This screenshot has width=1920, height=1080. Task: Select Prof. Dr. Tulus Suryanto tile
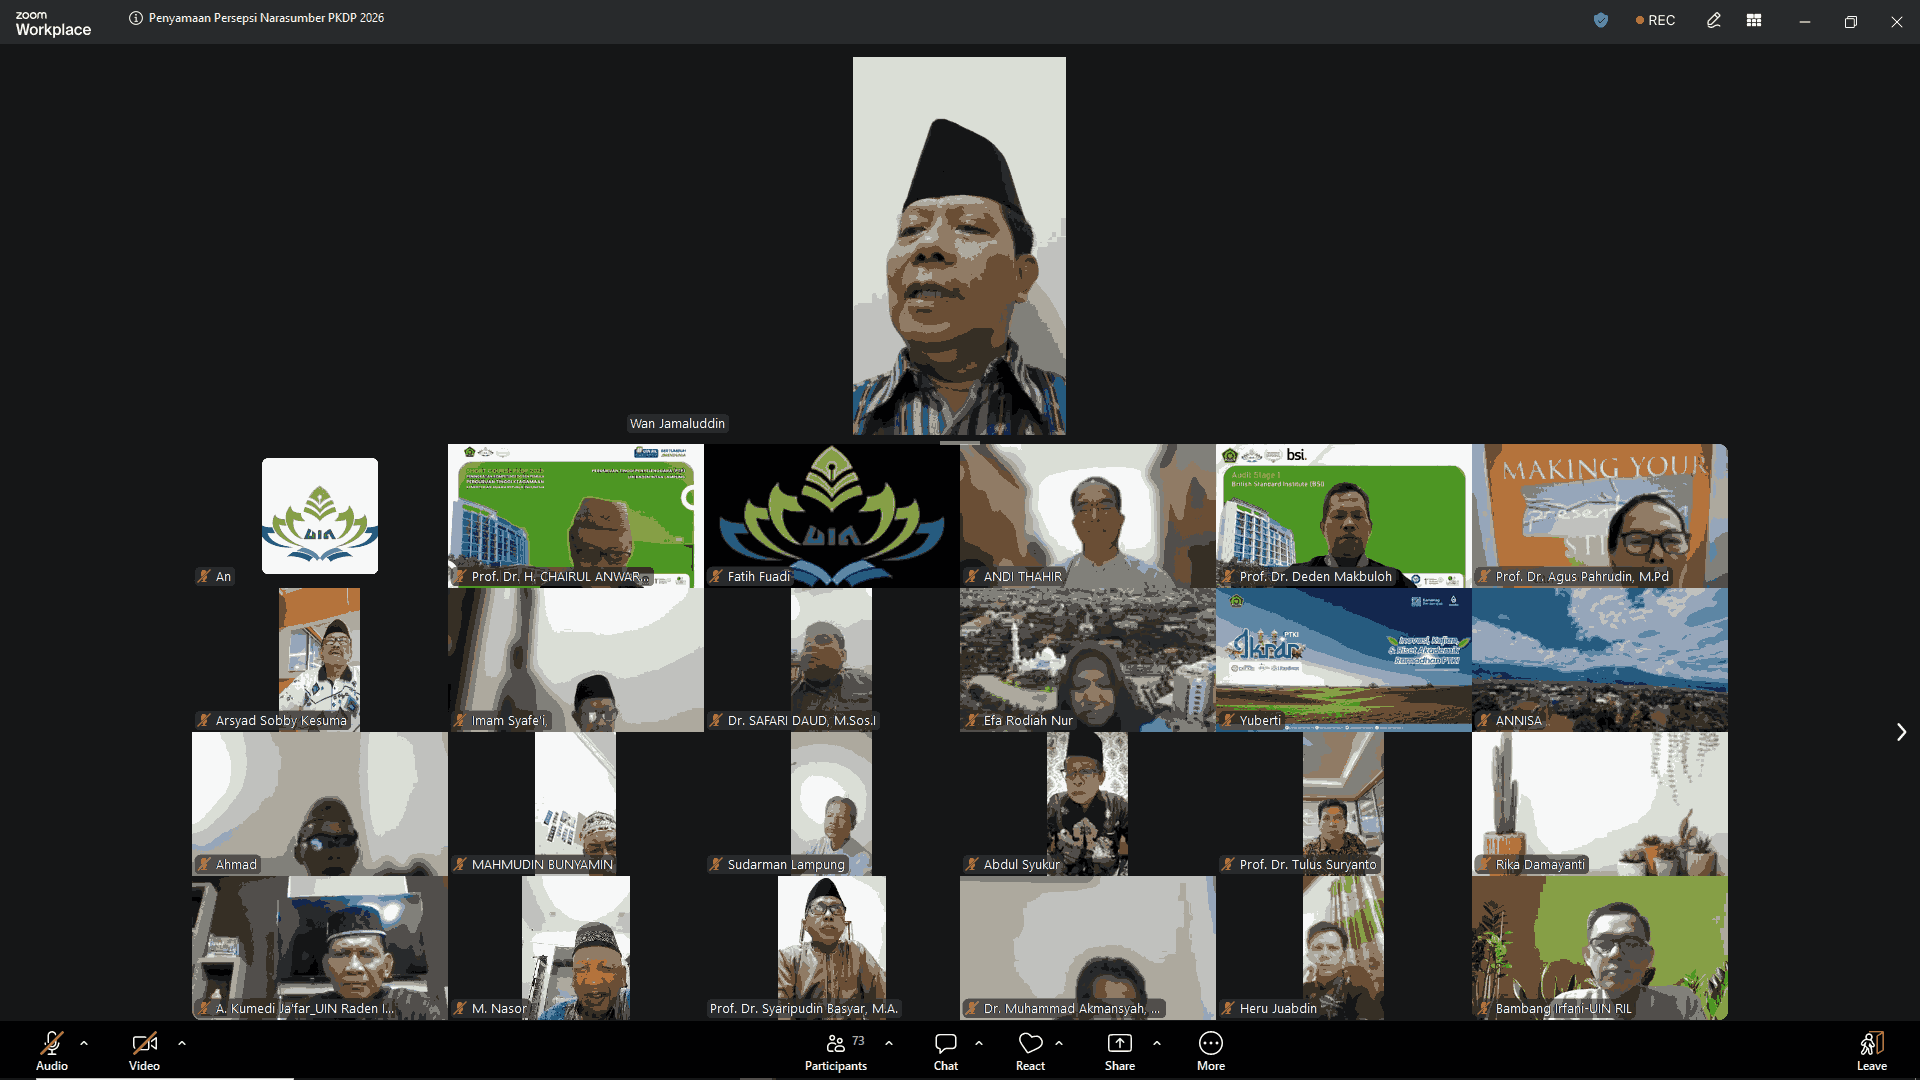1344,804
